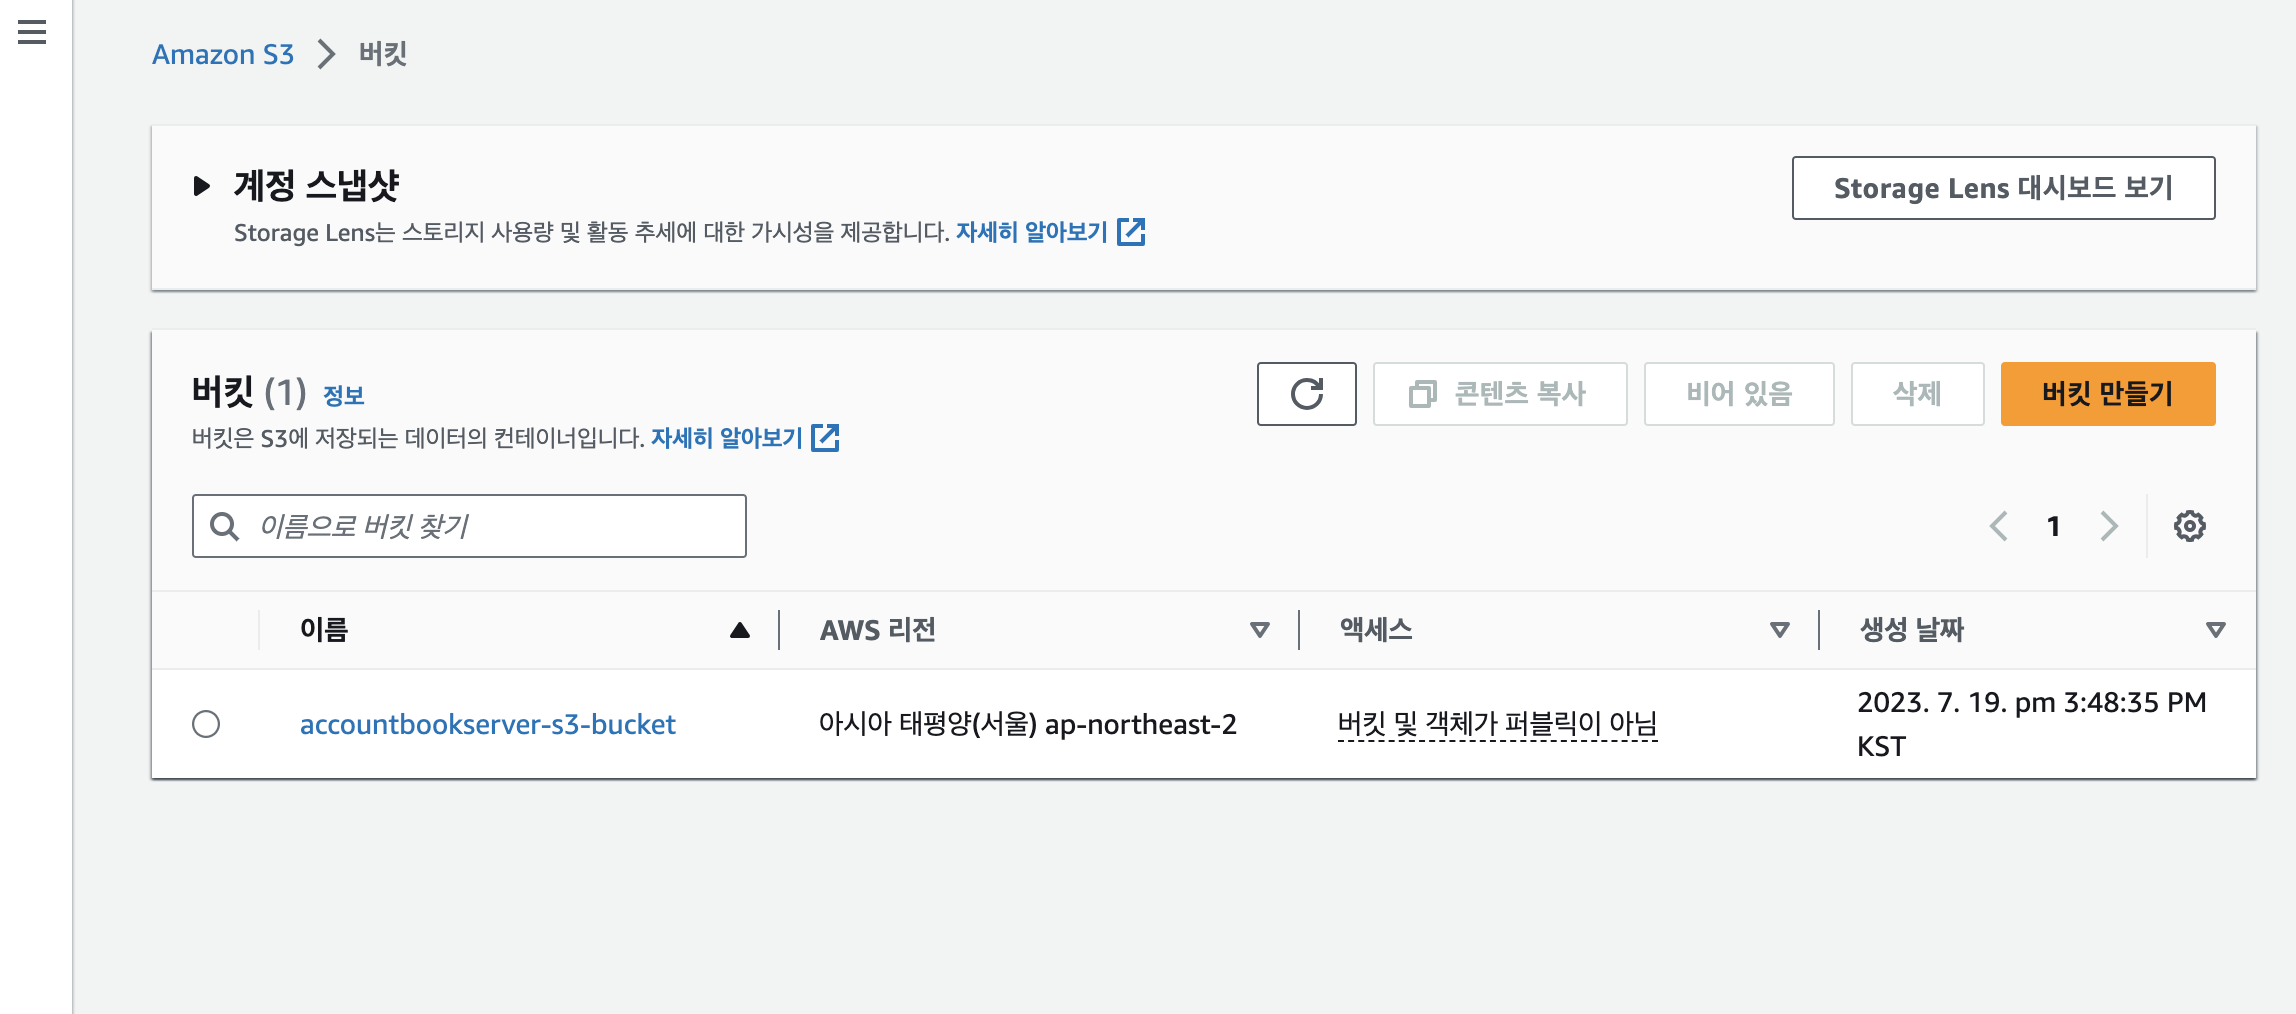Go to previous page arrow
This screenshot has width=2296, height=1014.
[1998, 526]
